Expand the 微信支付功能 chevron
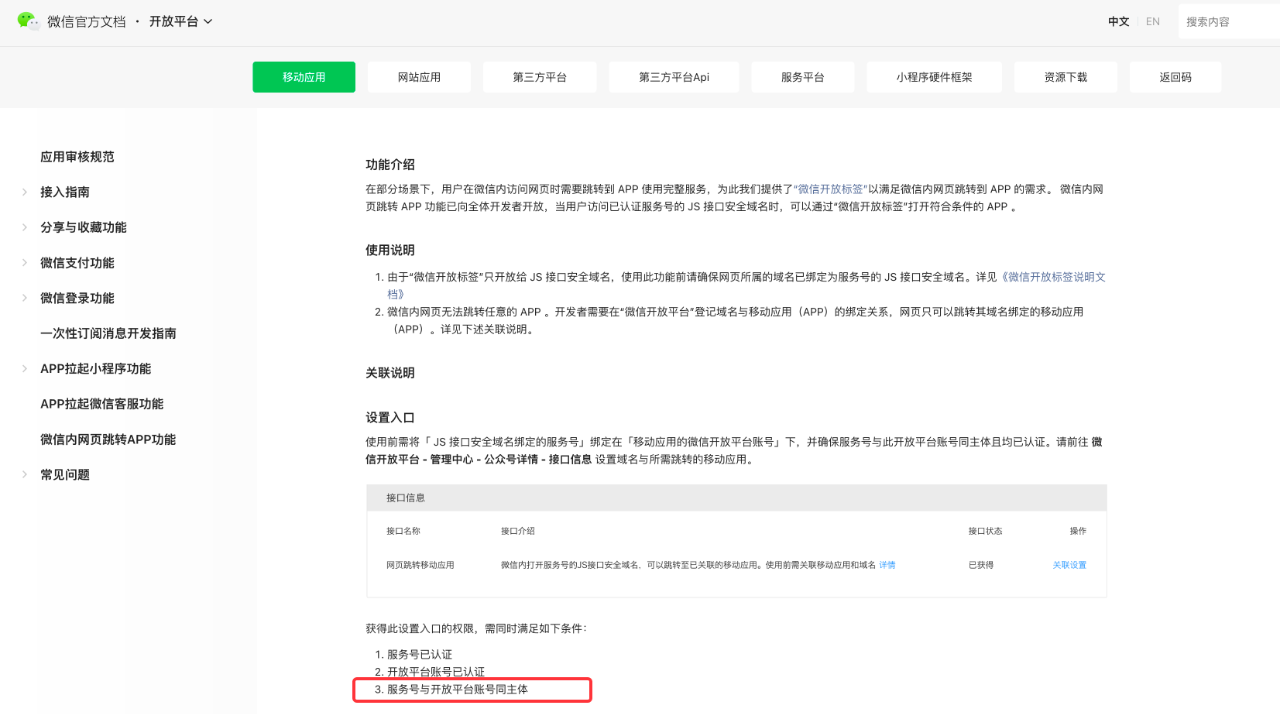This screenshot has height=714, width=1280. pyautogui.click(x=24, y=263)
